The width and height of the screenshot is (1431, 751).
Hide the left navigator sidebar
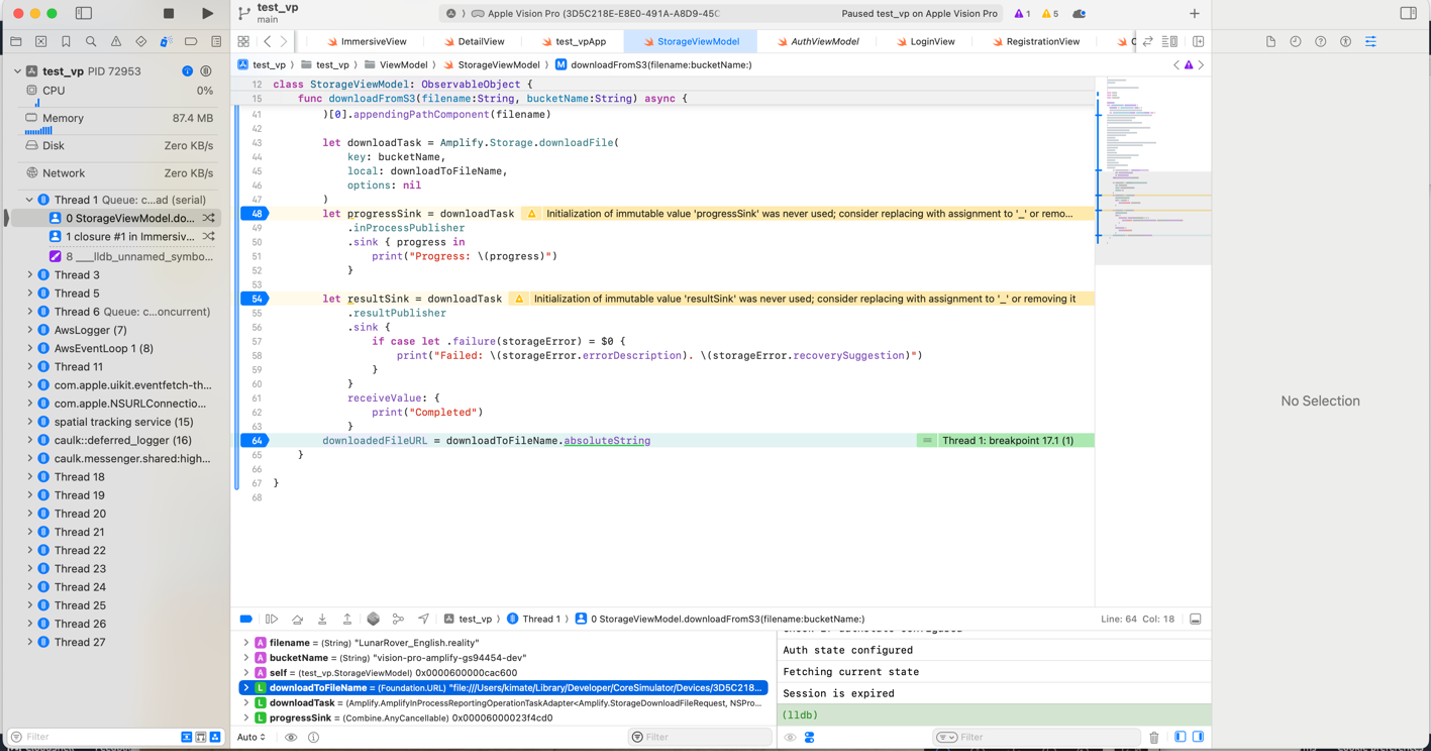[x=84, y=14]
